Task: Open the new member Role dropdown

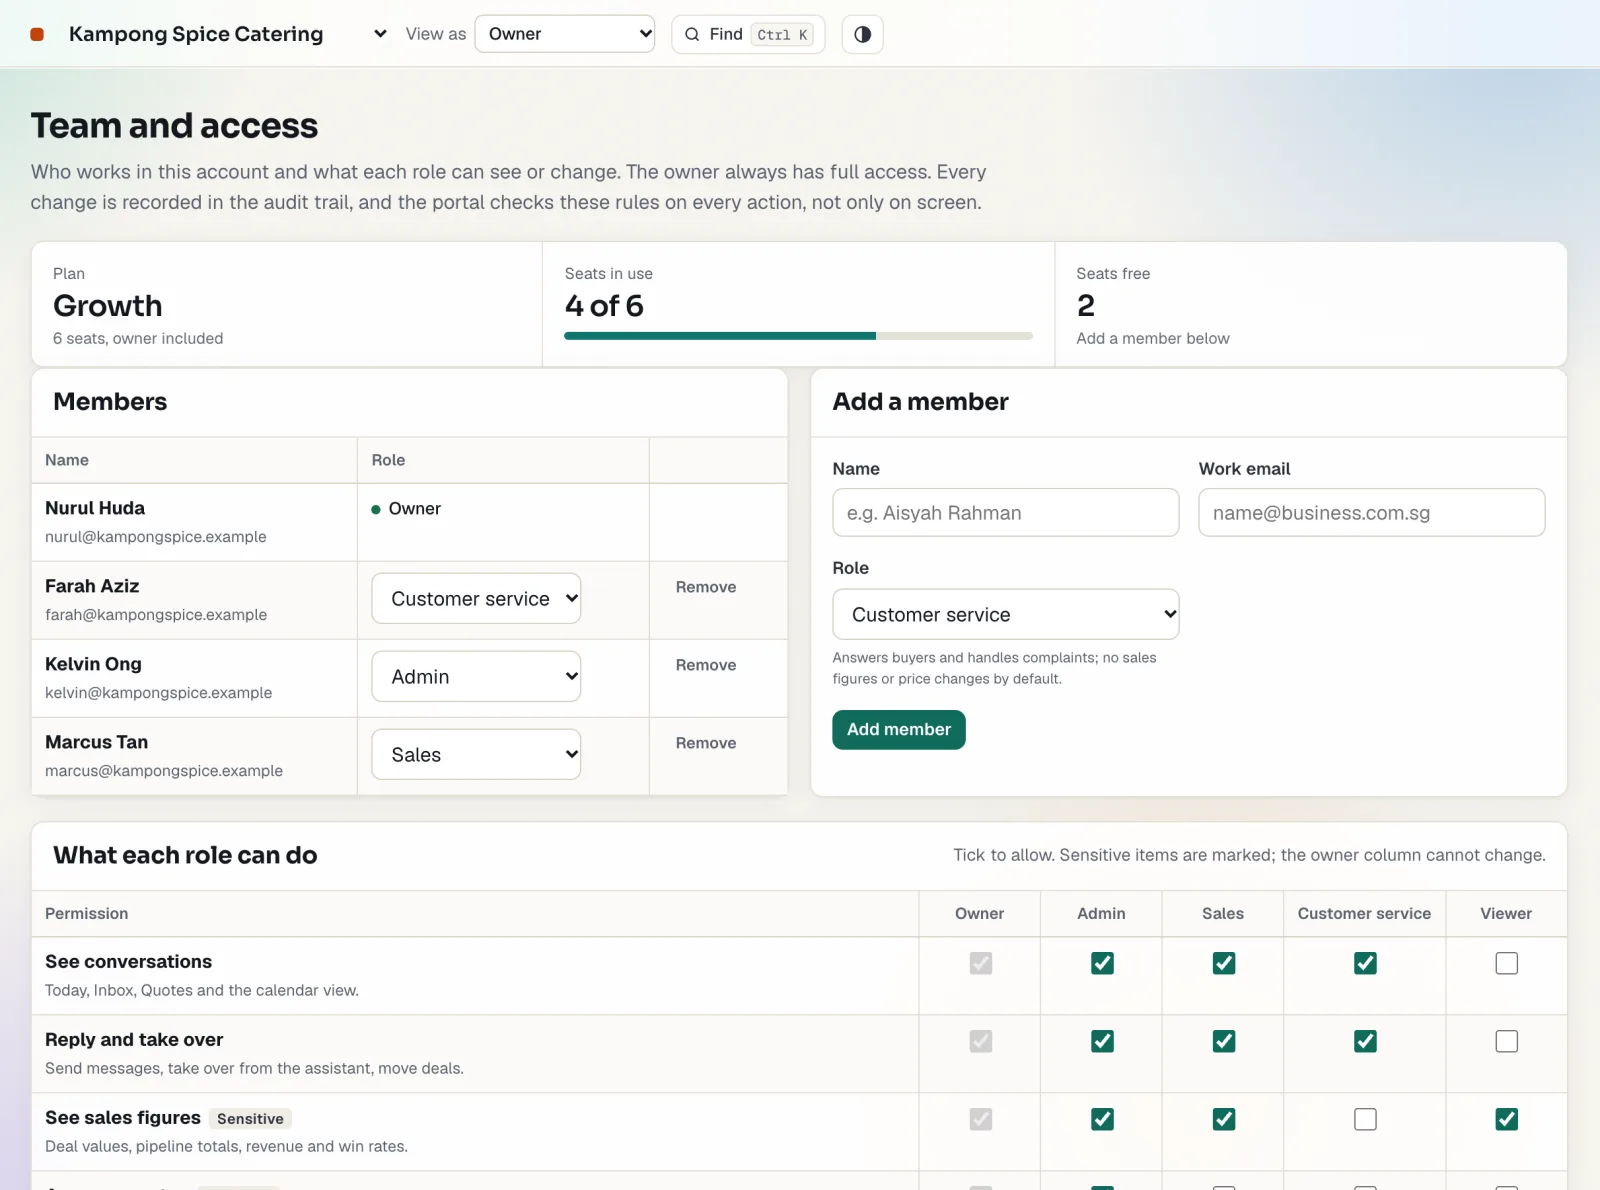Action: 1005,614
